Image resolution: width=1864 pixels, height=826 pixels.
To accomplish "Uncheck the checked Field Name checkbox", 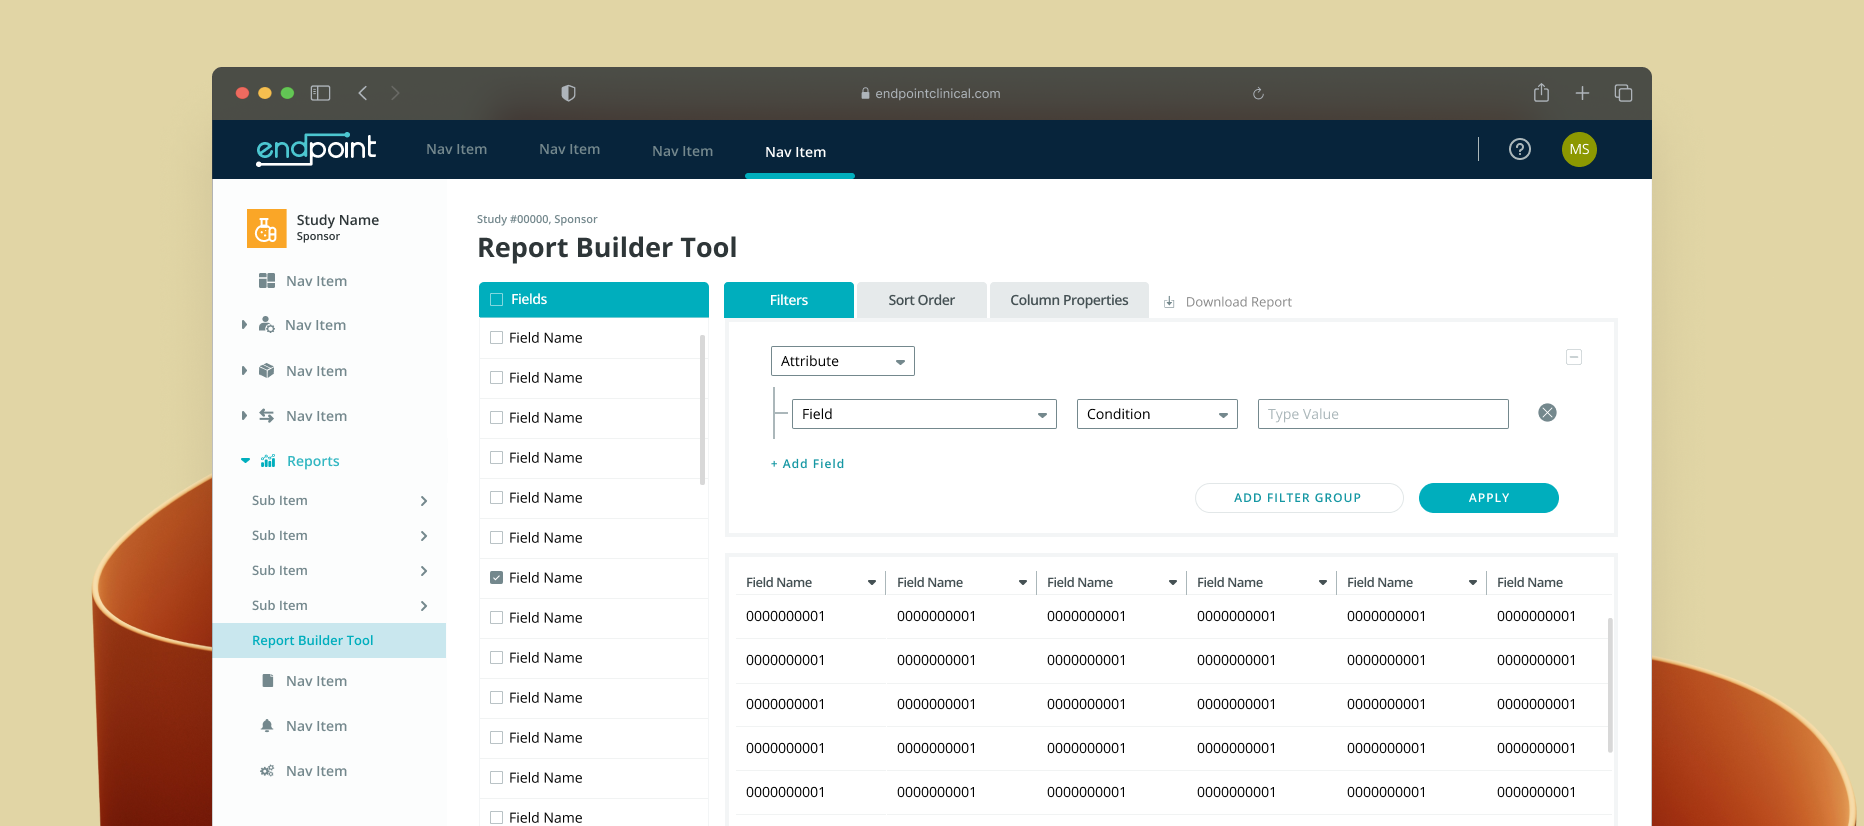I will tap(496, 578).
